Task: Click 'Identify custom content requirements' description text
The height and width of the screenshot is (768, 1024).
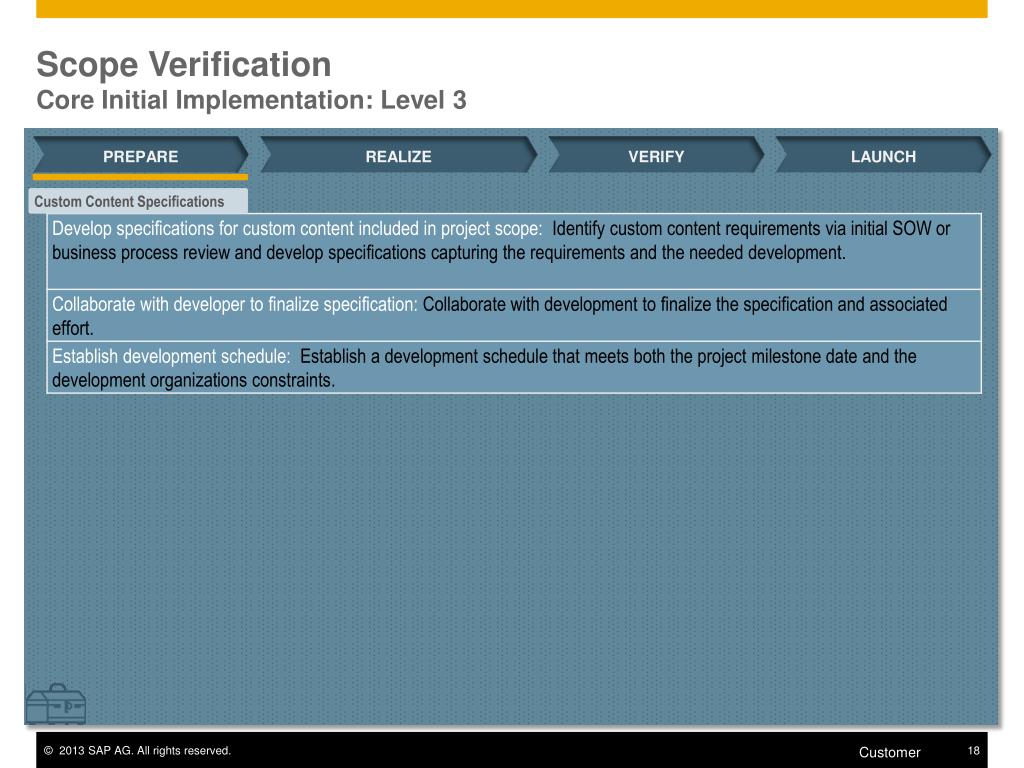Action: 750,229
